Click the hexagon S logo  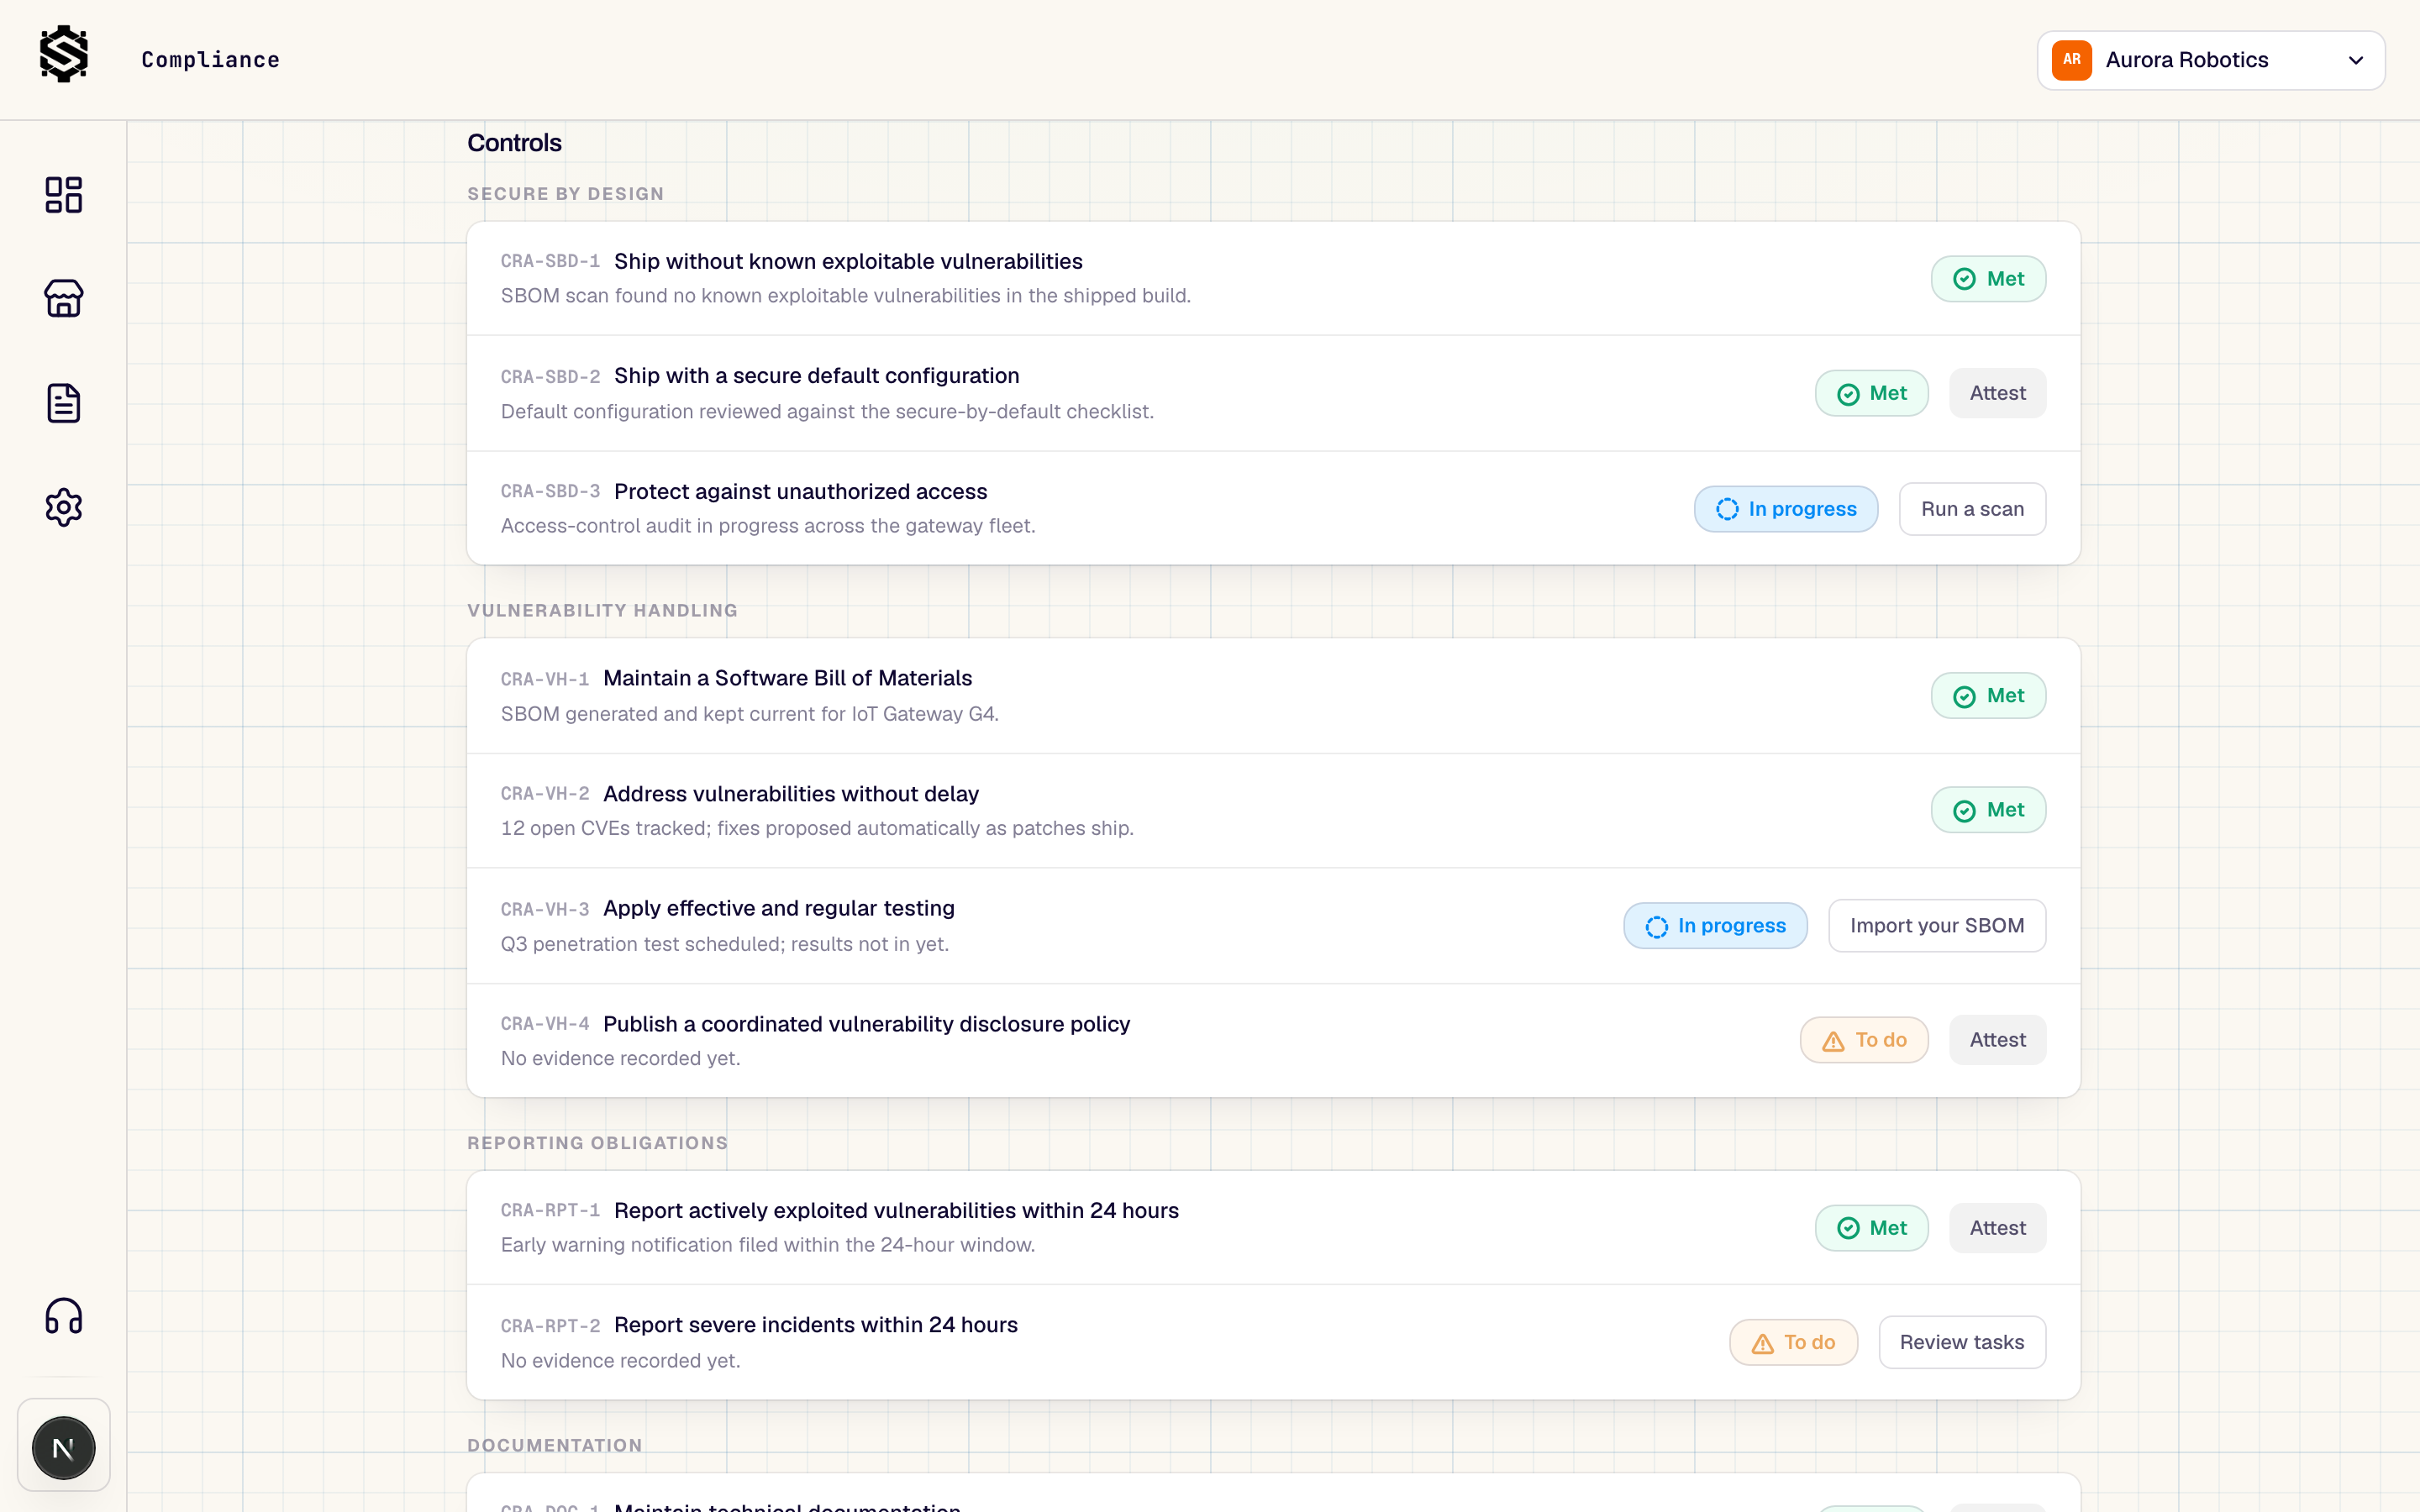point(63,55)
